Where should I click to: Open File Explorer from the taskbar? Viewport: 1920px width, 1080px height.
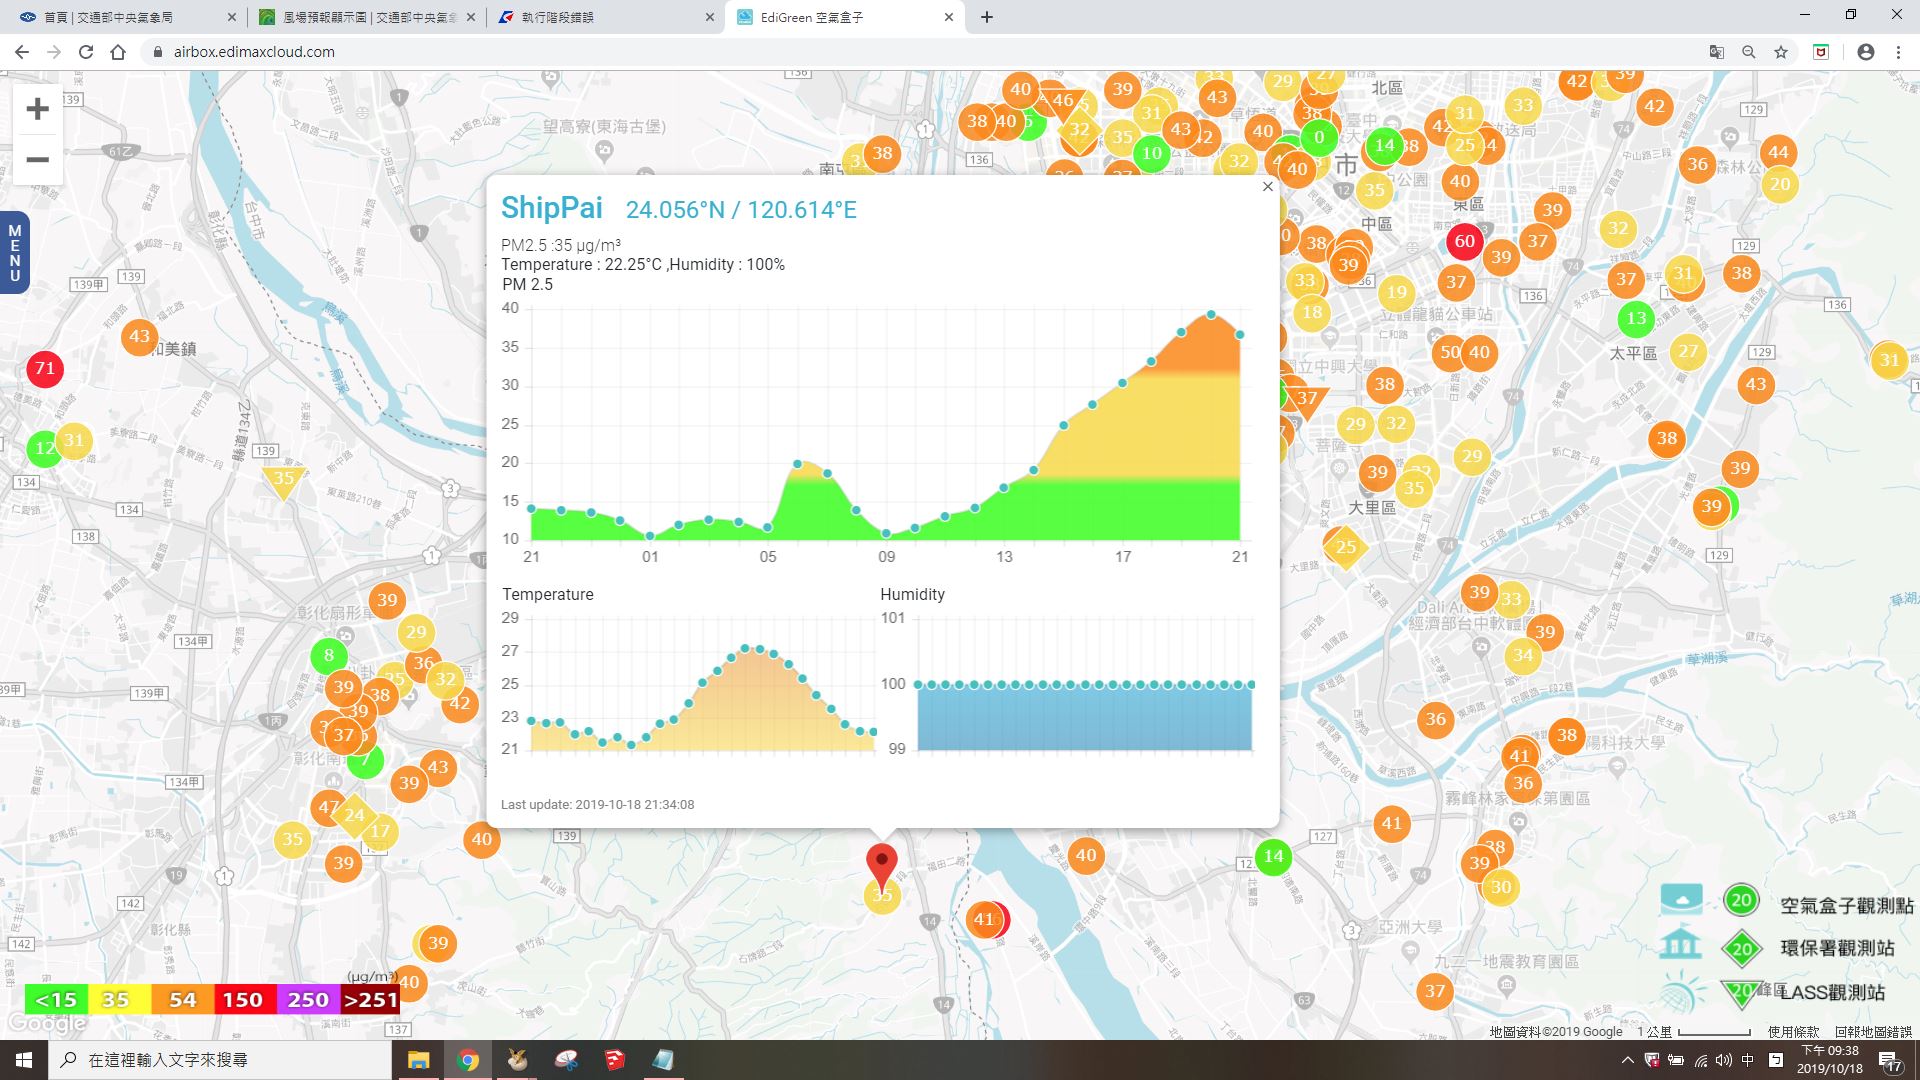point(418,1060)
